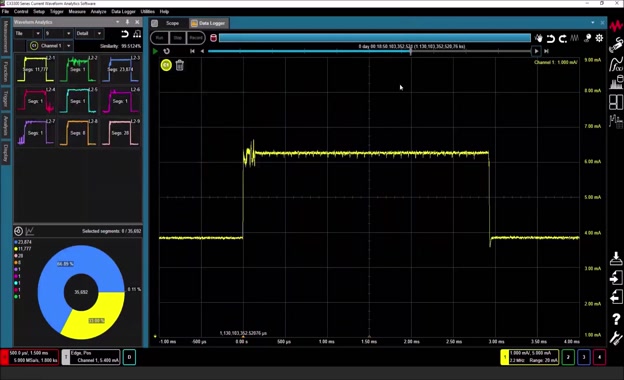
Task: Step backward in the log
Action: click(x=202, y=51)
